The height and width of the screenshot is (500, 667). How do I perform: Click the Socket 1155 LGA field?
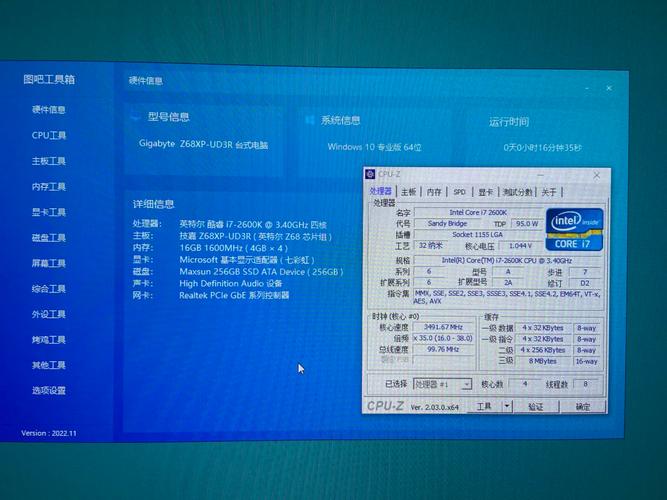click(477, 234)
